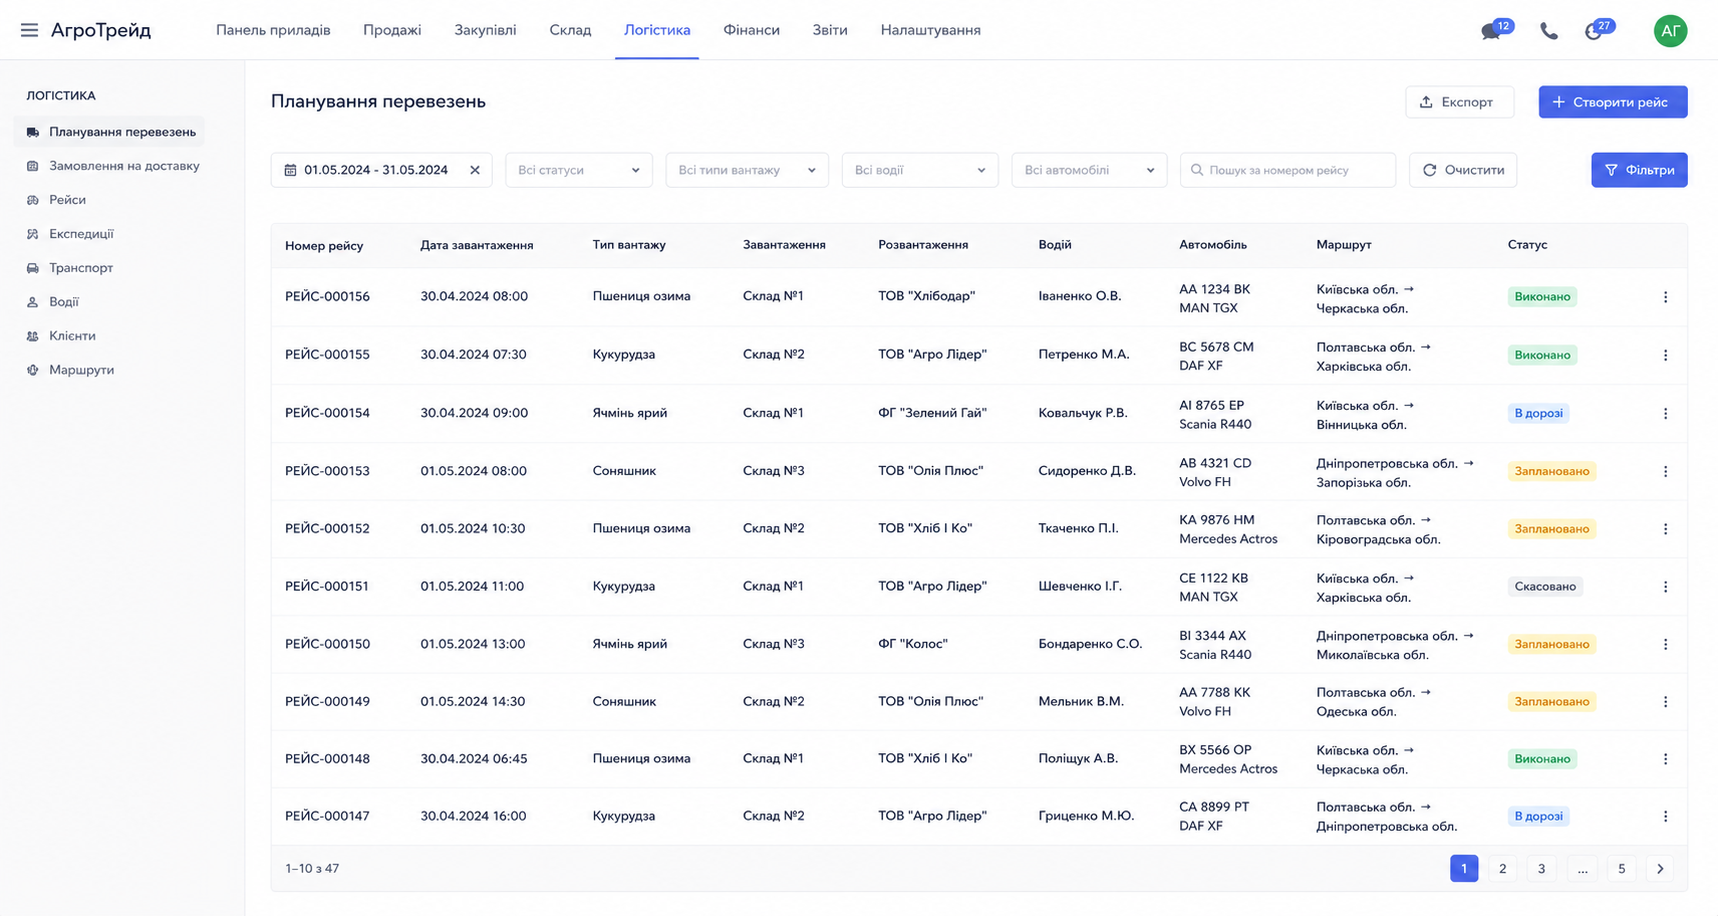Open notifications icon with badge 27
Viewport: 1718px width, 916px height.
coord(1594,31)
